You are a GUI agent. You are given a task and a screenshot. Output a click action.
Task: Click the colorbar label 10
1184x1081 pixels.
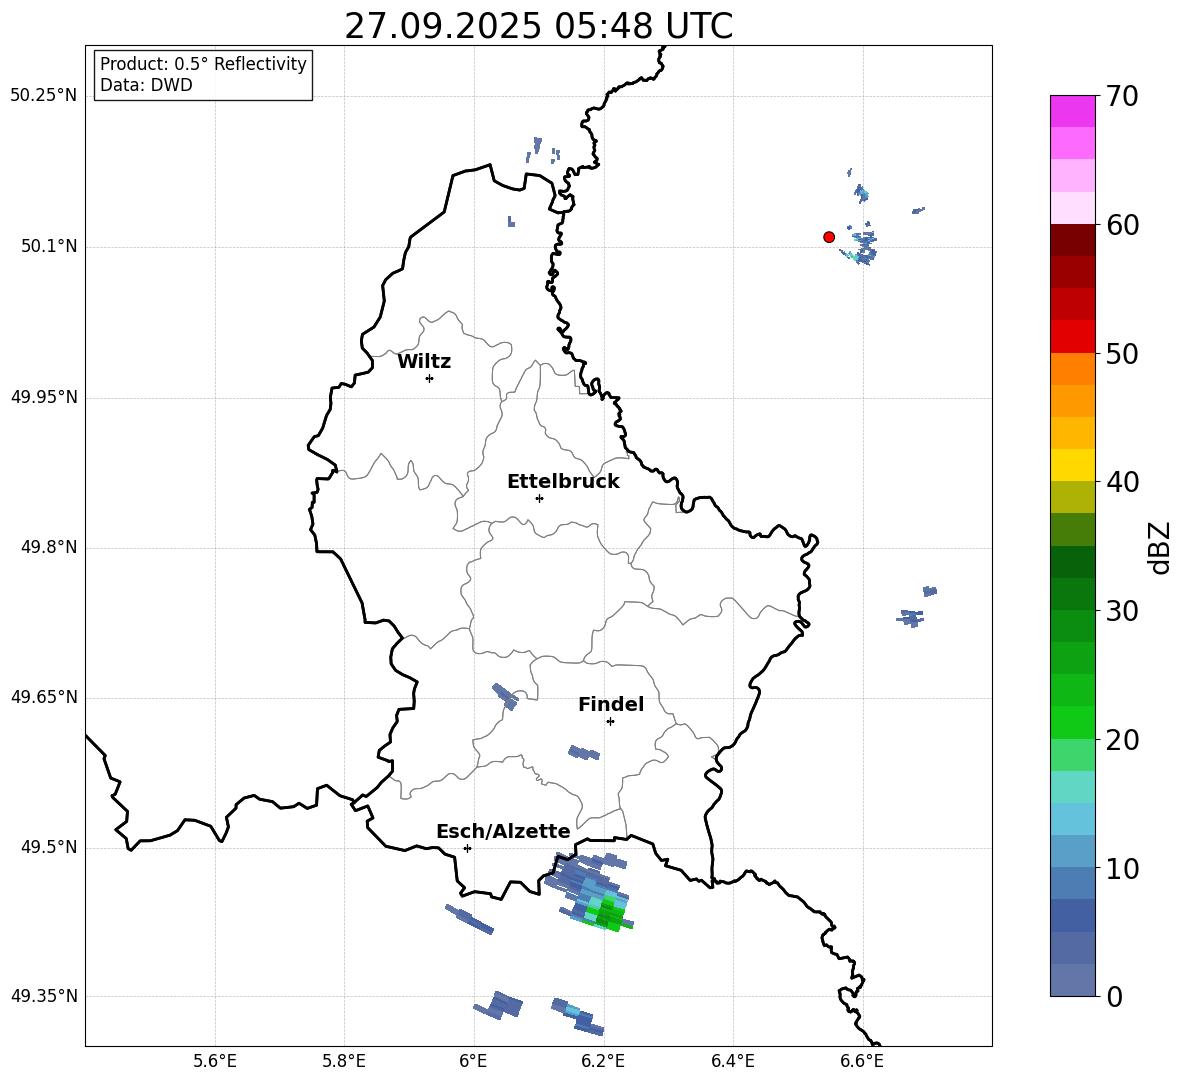1122,868
